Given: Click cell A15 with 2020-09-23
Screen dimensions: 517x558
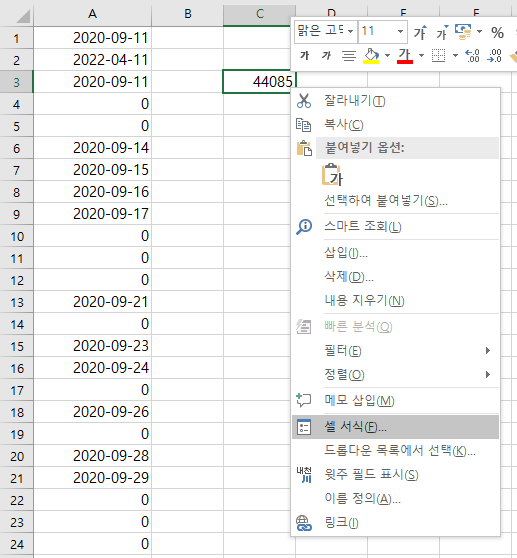Looking at the screenshot, I should pos(93,346).
